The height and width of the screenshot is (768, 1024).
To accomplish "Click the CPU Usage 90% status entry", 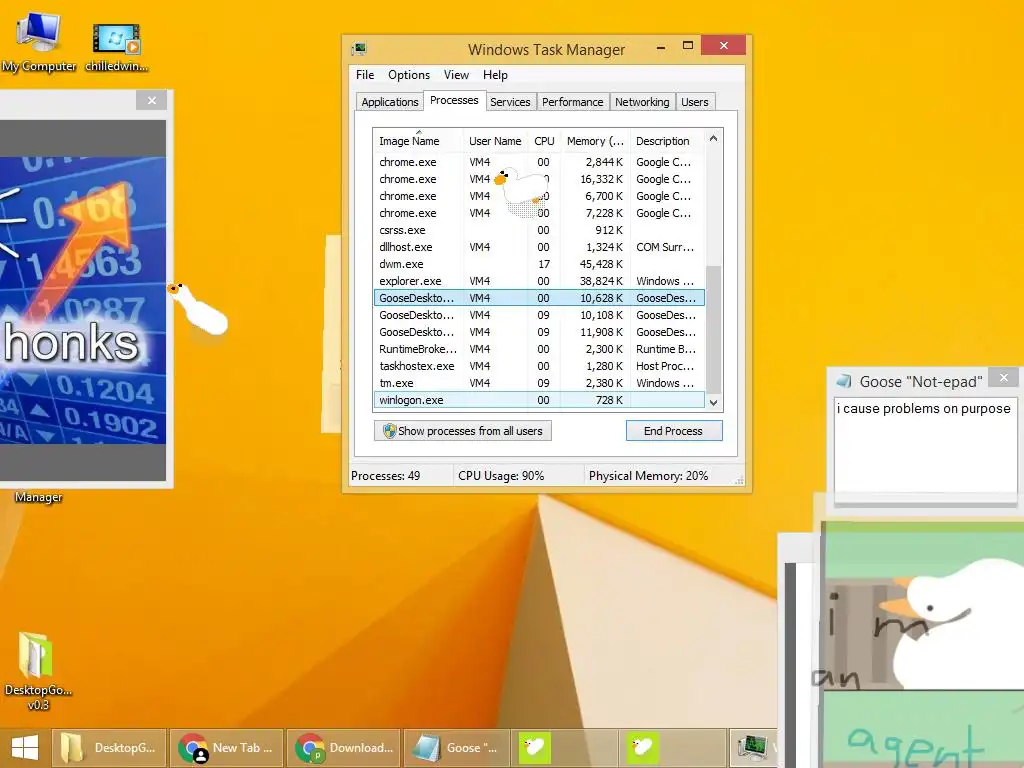I will click(501, 475).
